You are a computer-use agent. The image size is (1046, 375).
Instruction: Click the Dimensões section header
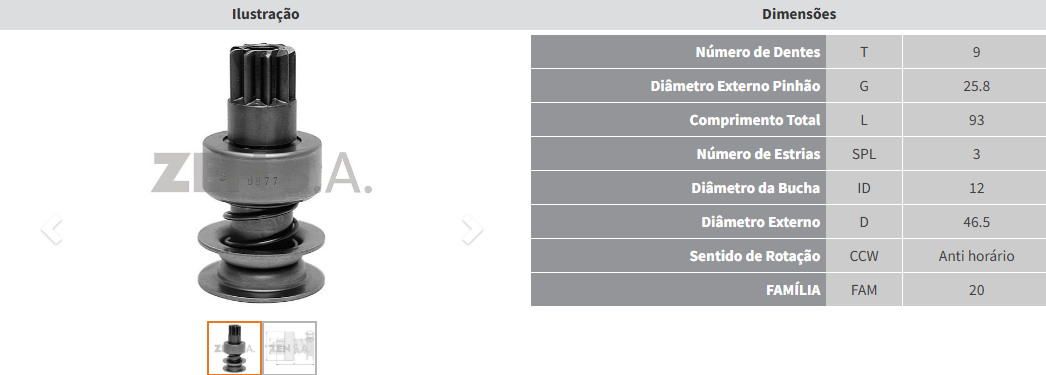(x=799, y=14)
